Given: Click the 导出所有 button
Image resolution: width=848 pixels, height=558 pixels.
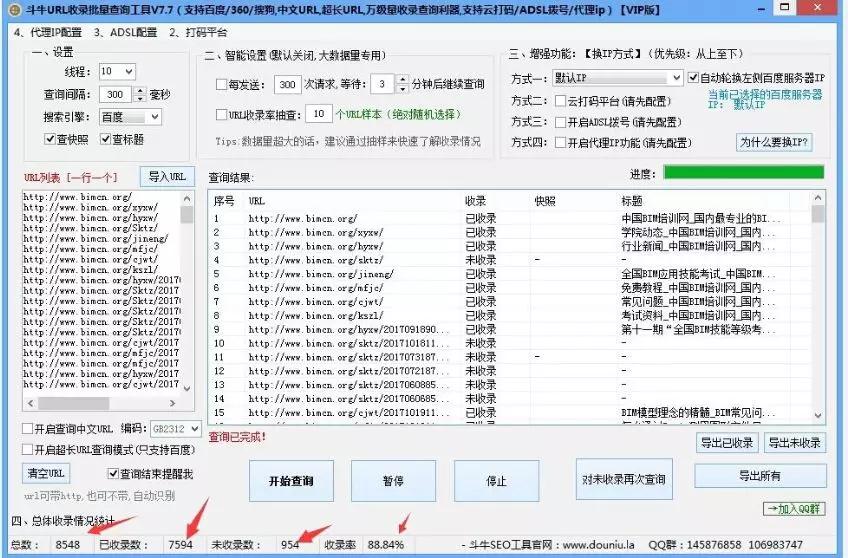Looking at the screenshot, I should pyautogui.click(x=759, y=476).
